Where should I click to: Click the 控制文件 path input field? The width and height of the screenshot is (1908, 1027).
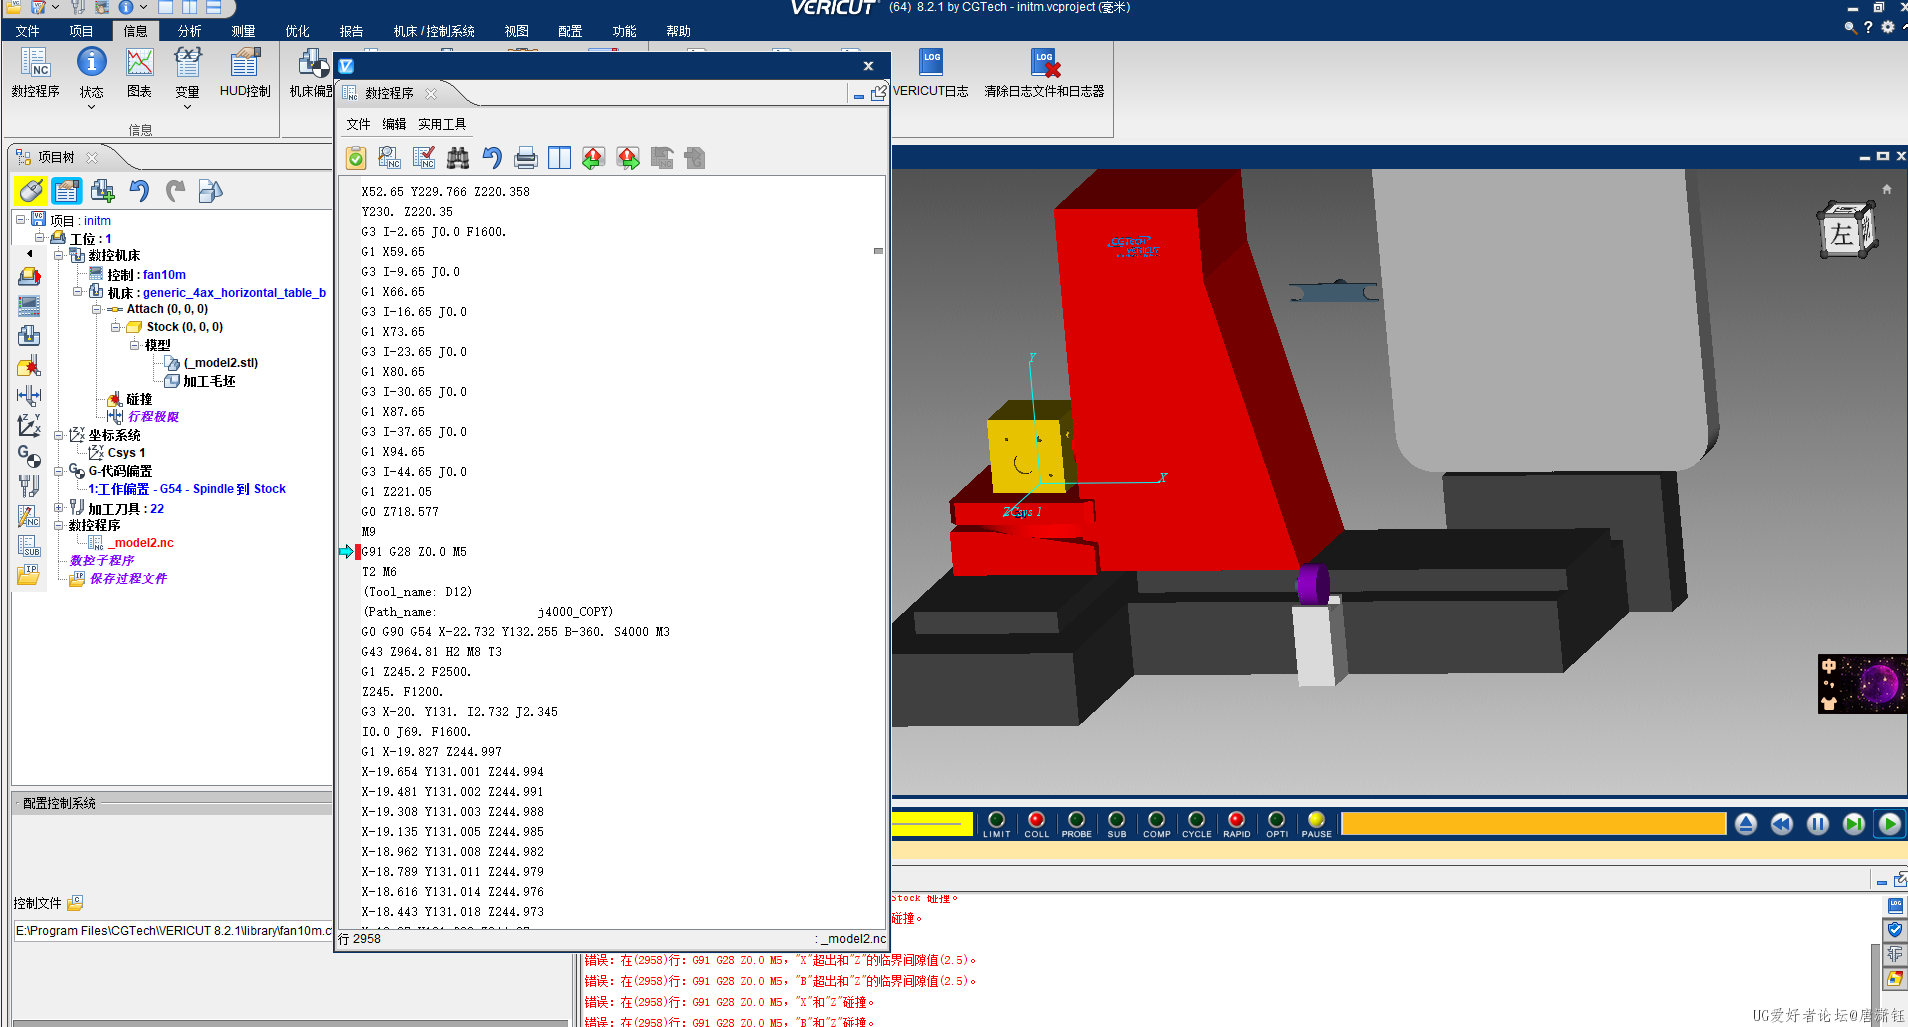pyautogui.click(x=172, y=931)
